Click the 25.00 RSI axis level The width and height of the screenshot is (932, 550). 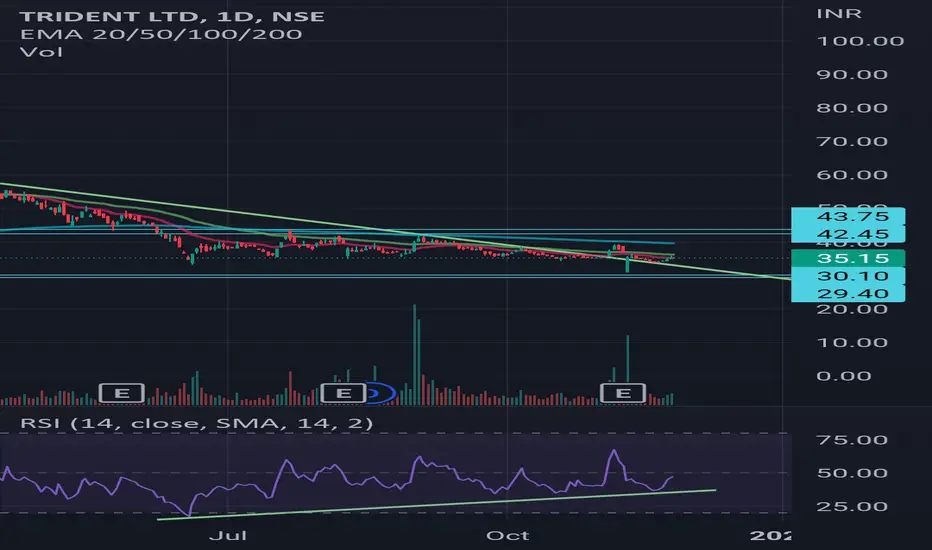click(852, 507)
